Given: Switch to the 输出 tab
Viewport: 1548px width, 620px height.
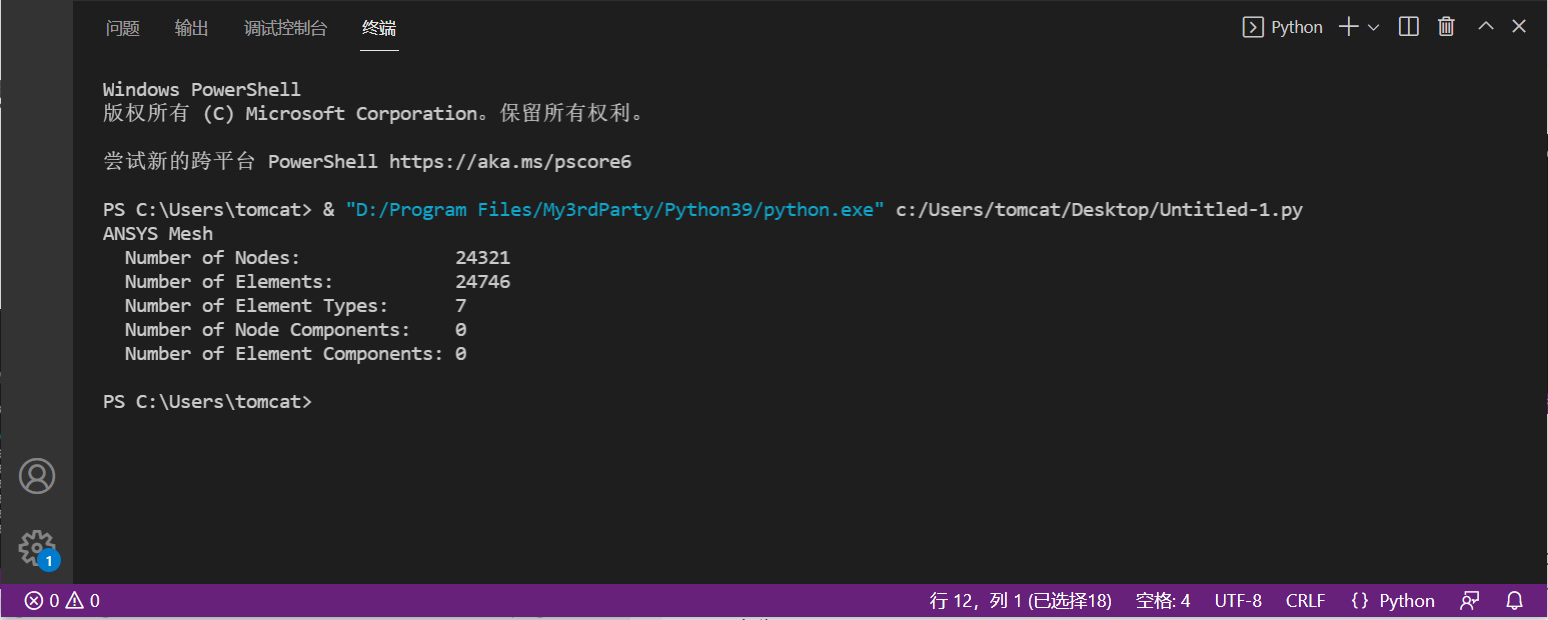Looking at the screenshot, I should coord(191,28).
